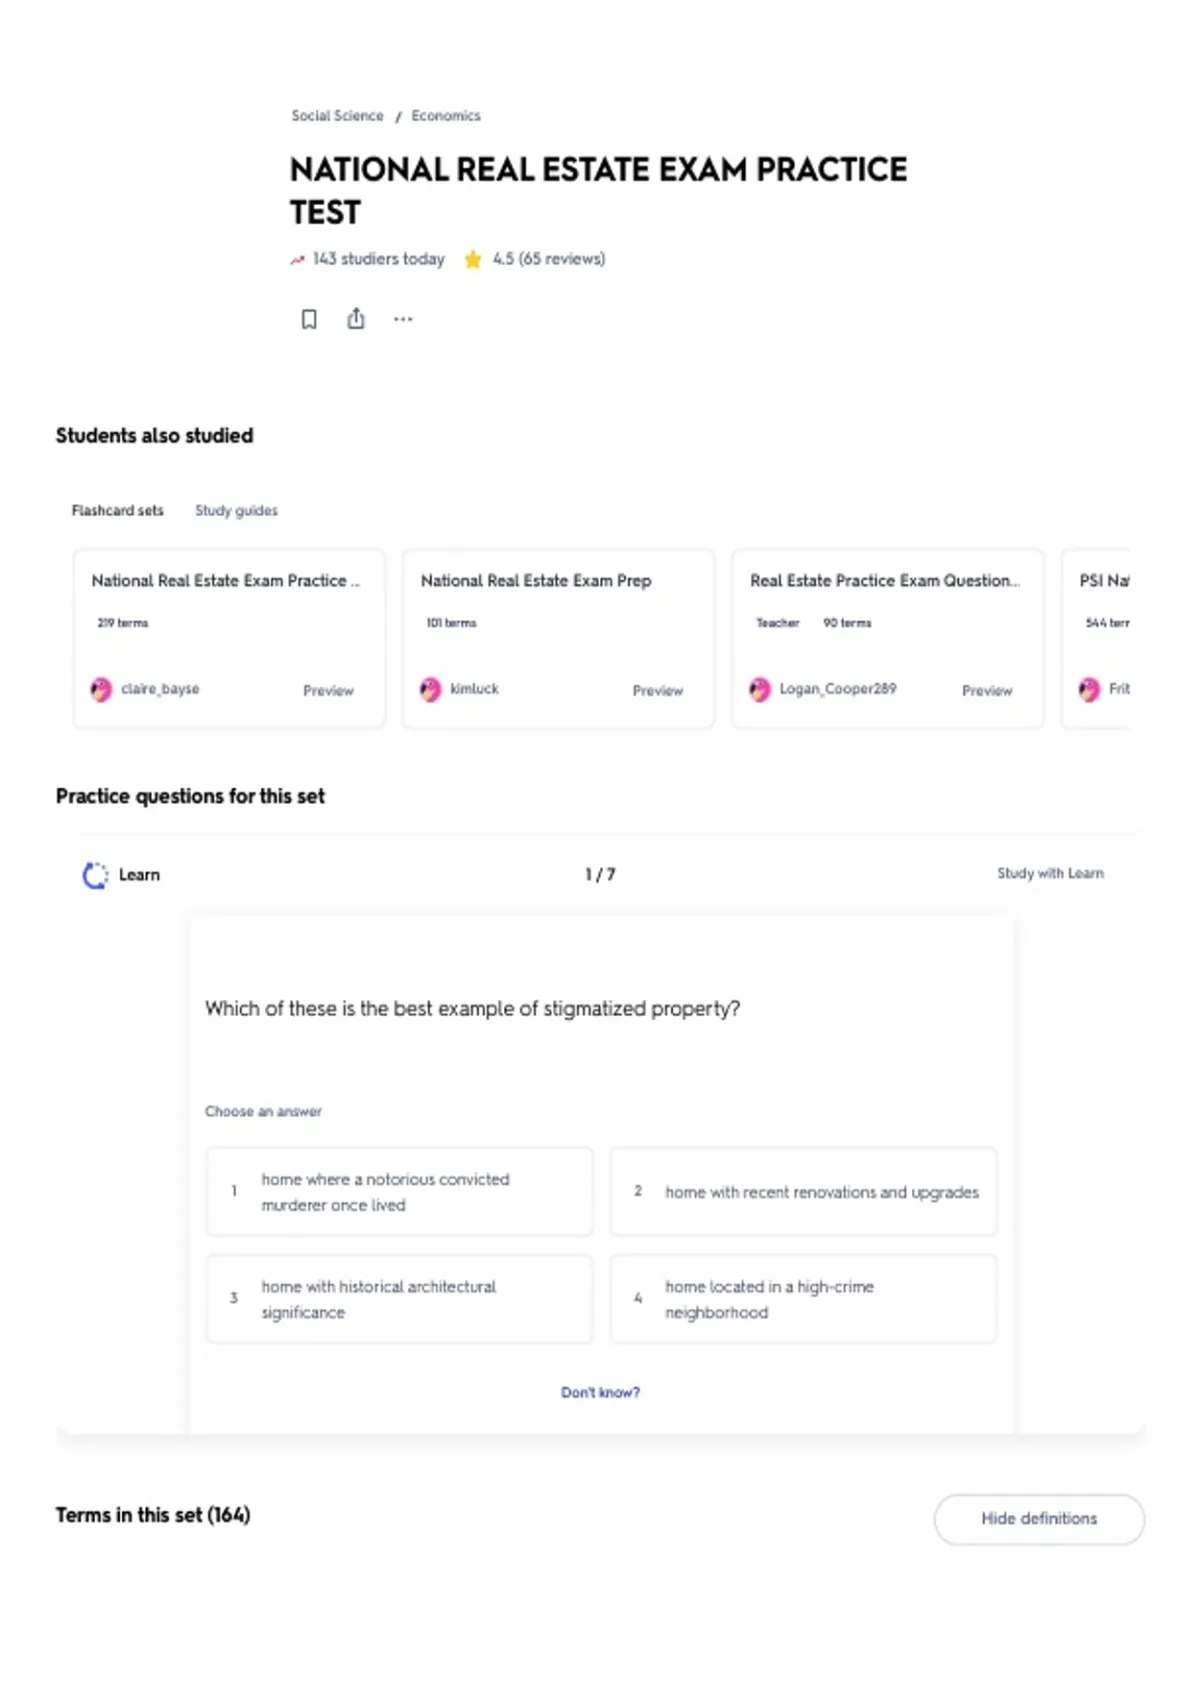Bookmark this practice test set
Image resolution: width=1200 pixels, height=1700 pixels.
click(x=309, y=319)
